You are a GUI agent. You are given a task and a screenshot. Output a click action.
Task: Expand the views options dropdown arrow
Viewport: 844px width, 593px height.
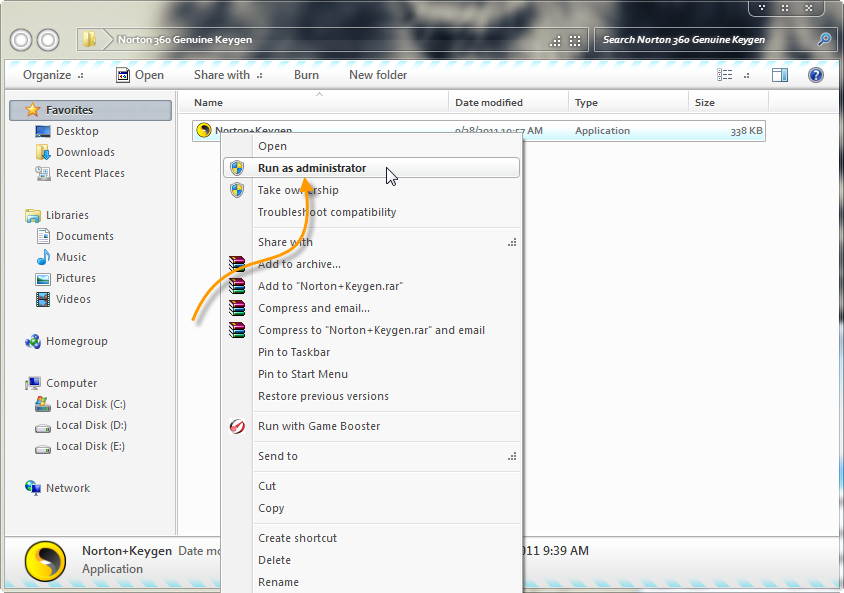pyautogui.click(x=747, y=75)
